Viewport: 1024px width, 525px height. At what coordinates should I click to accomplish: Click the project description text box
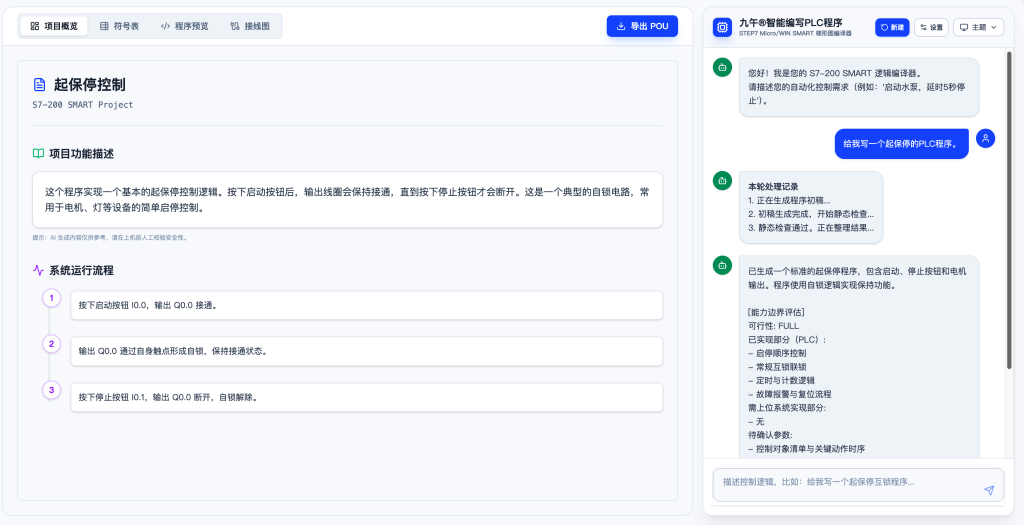(347, 200)
